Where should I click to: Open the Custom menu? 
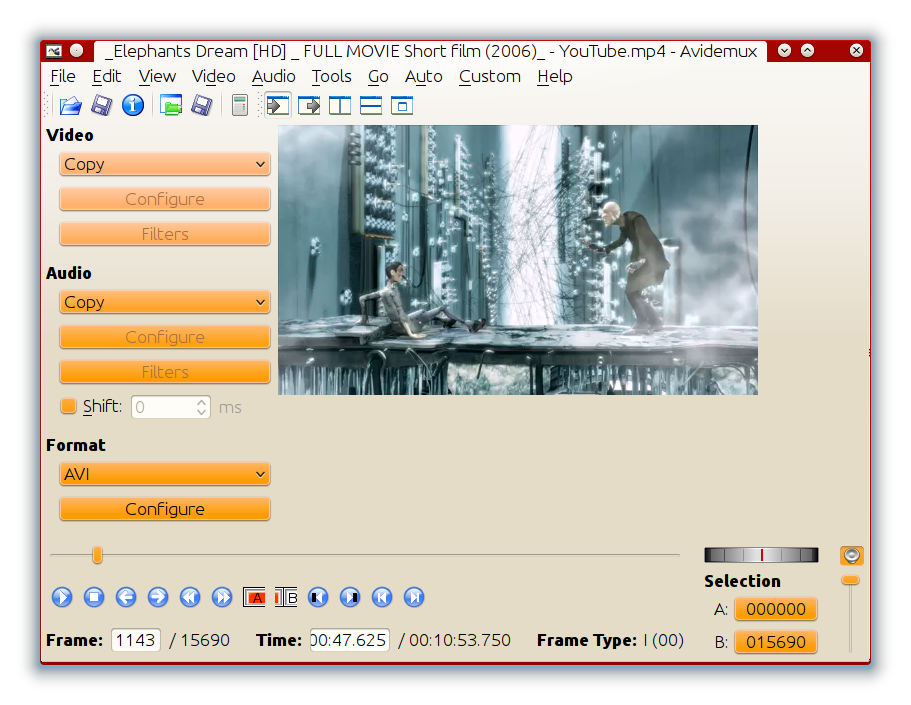[x=489, y=77]
